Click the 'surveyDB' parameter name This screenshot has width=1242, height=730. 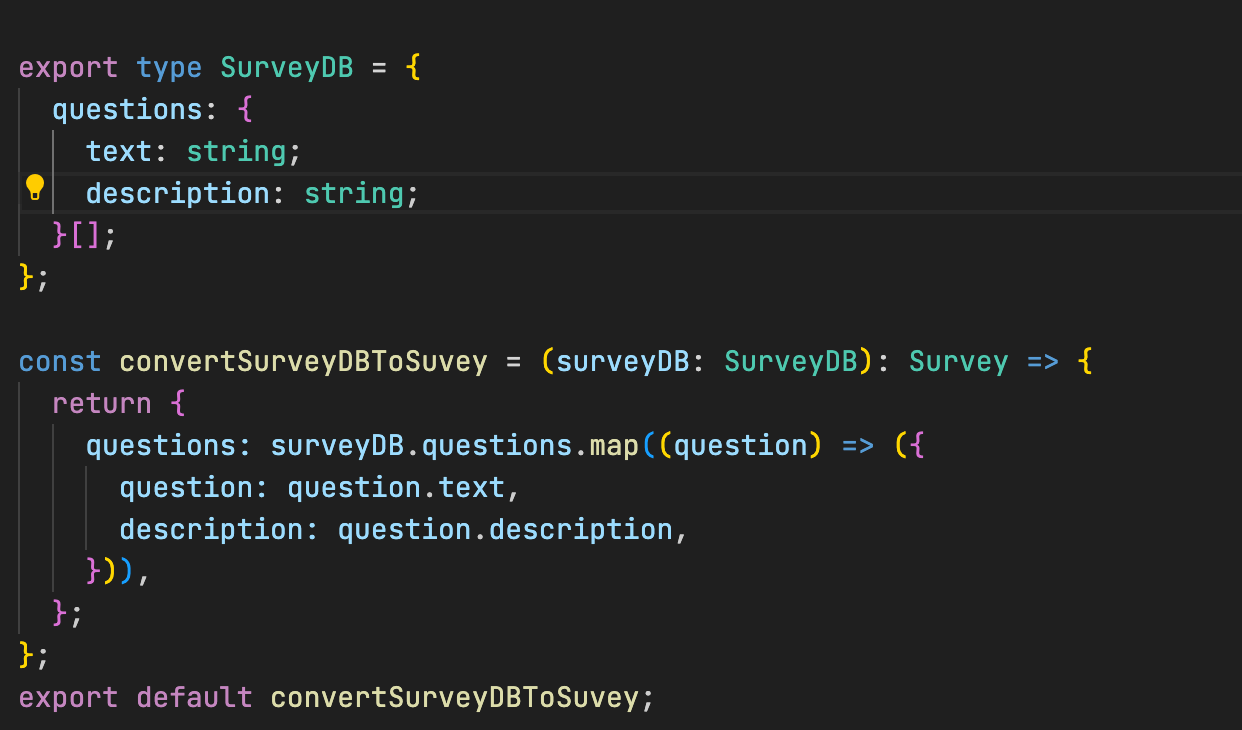coord(622,362)
